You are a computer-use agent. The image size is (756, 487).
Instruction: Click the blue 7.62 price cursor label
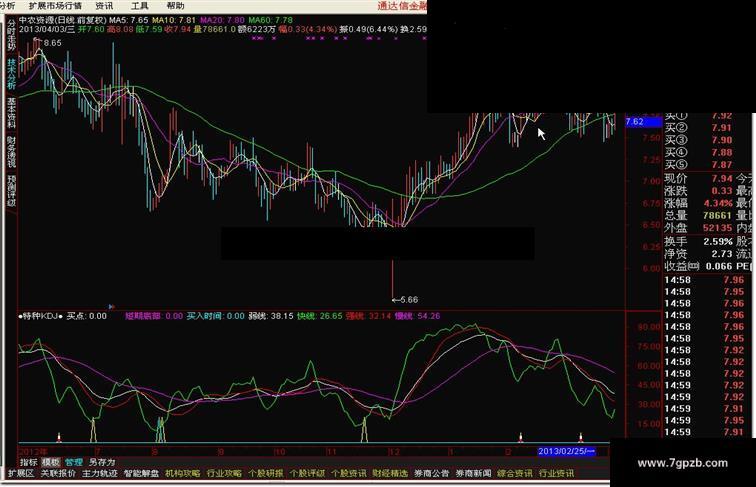(x=643, y=122)
